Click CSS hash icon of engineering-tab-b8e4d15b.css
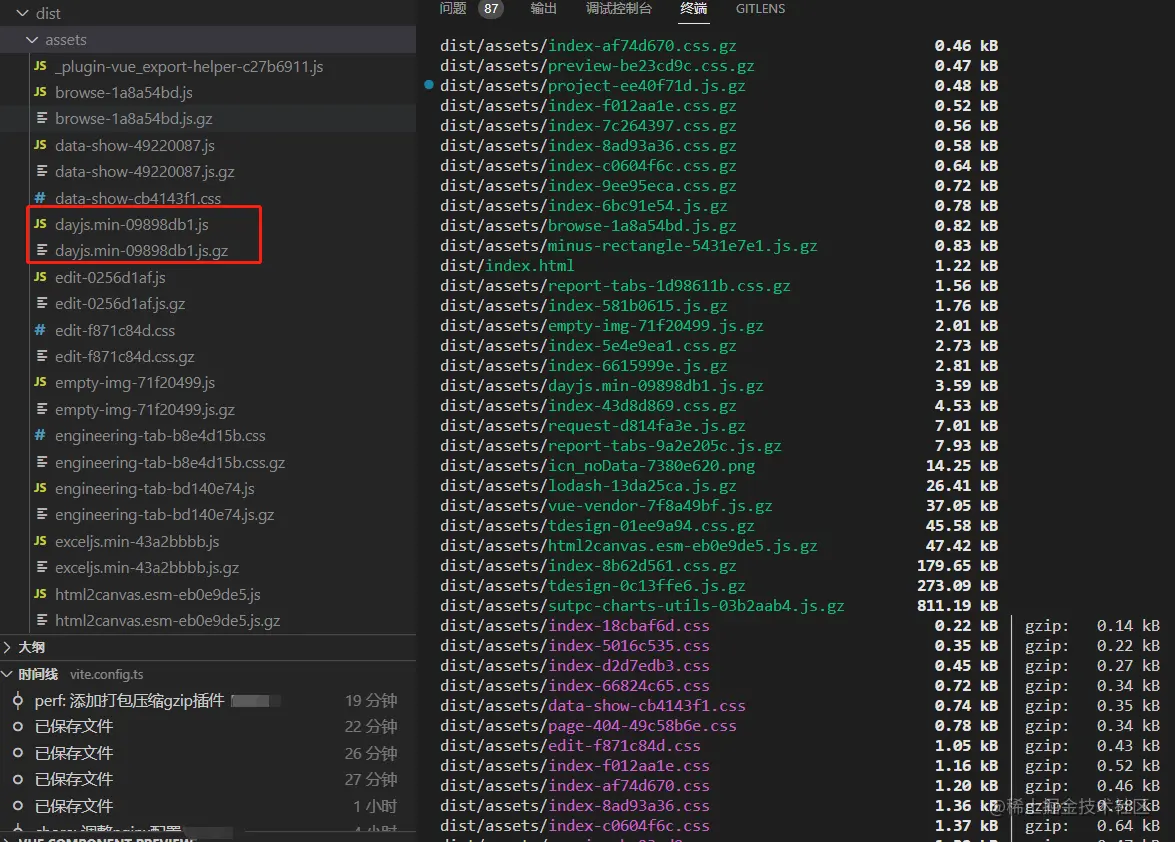 pyautogui.click(x=40, y=435)
